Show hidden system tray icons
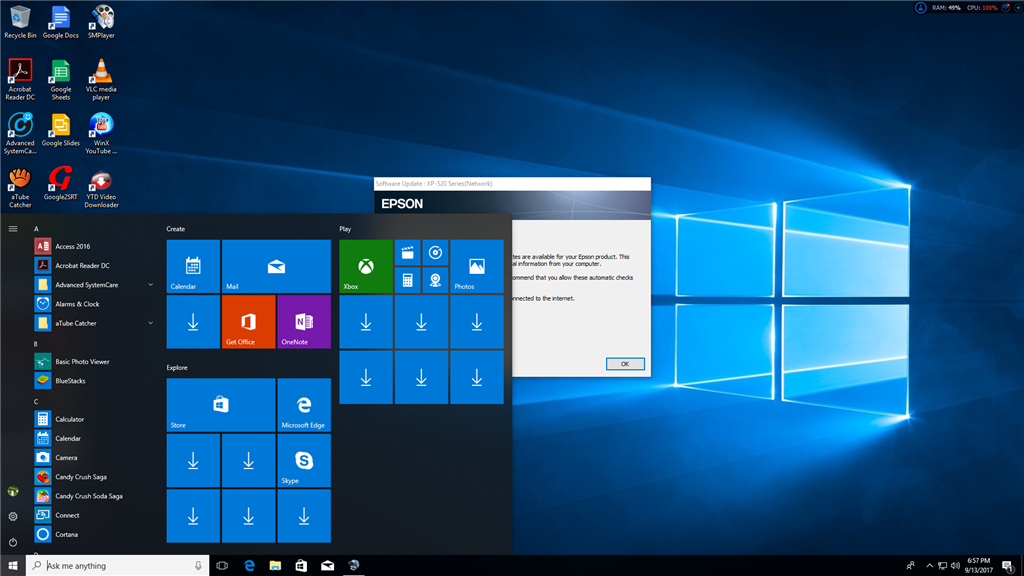Image resolution: width=1024 pixels, height=576 pixels. tap(929, 566)
